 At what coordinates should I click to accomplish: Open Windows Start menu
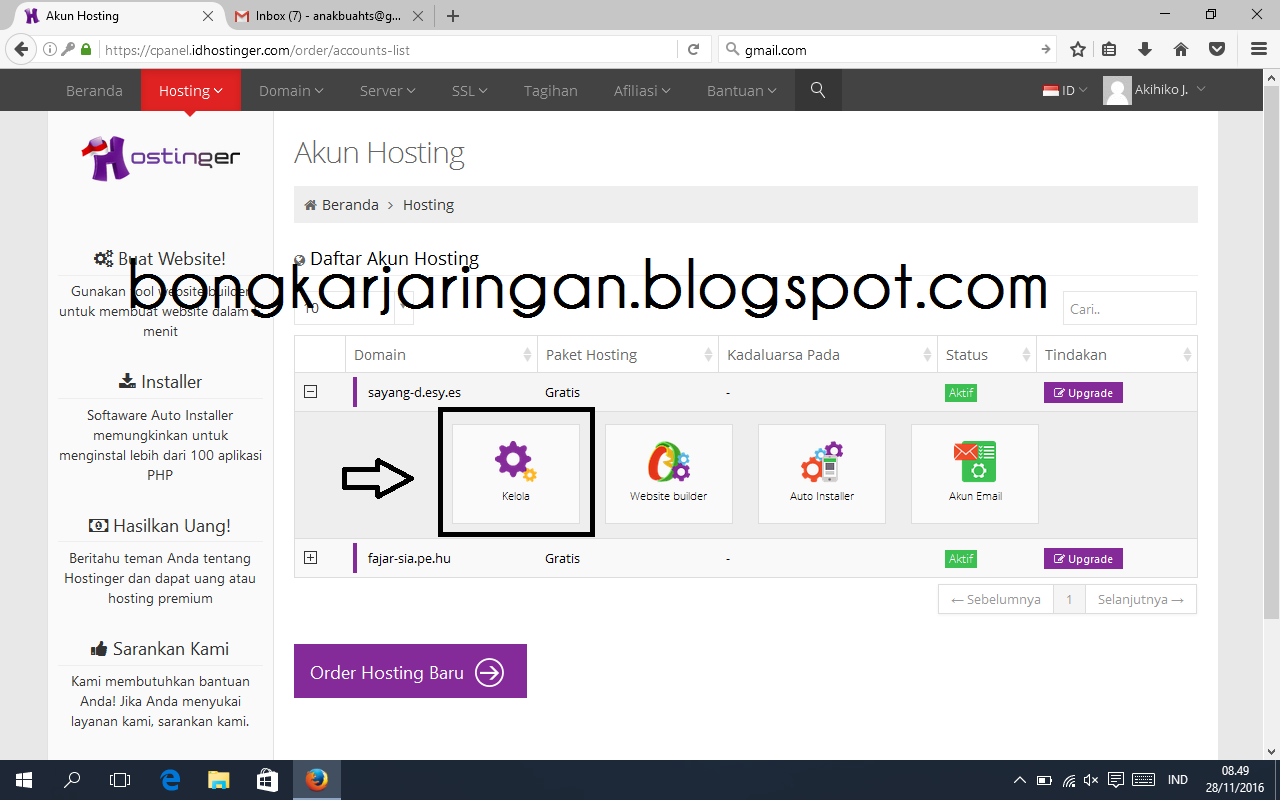[x=23, y=780]
